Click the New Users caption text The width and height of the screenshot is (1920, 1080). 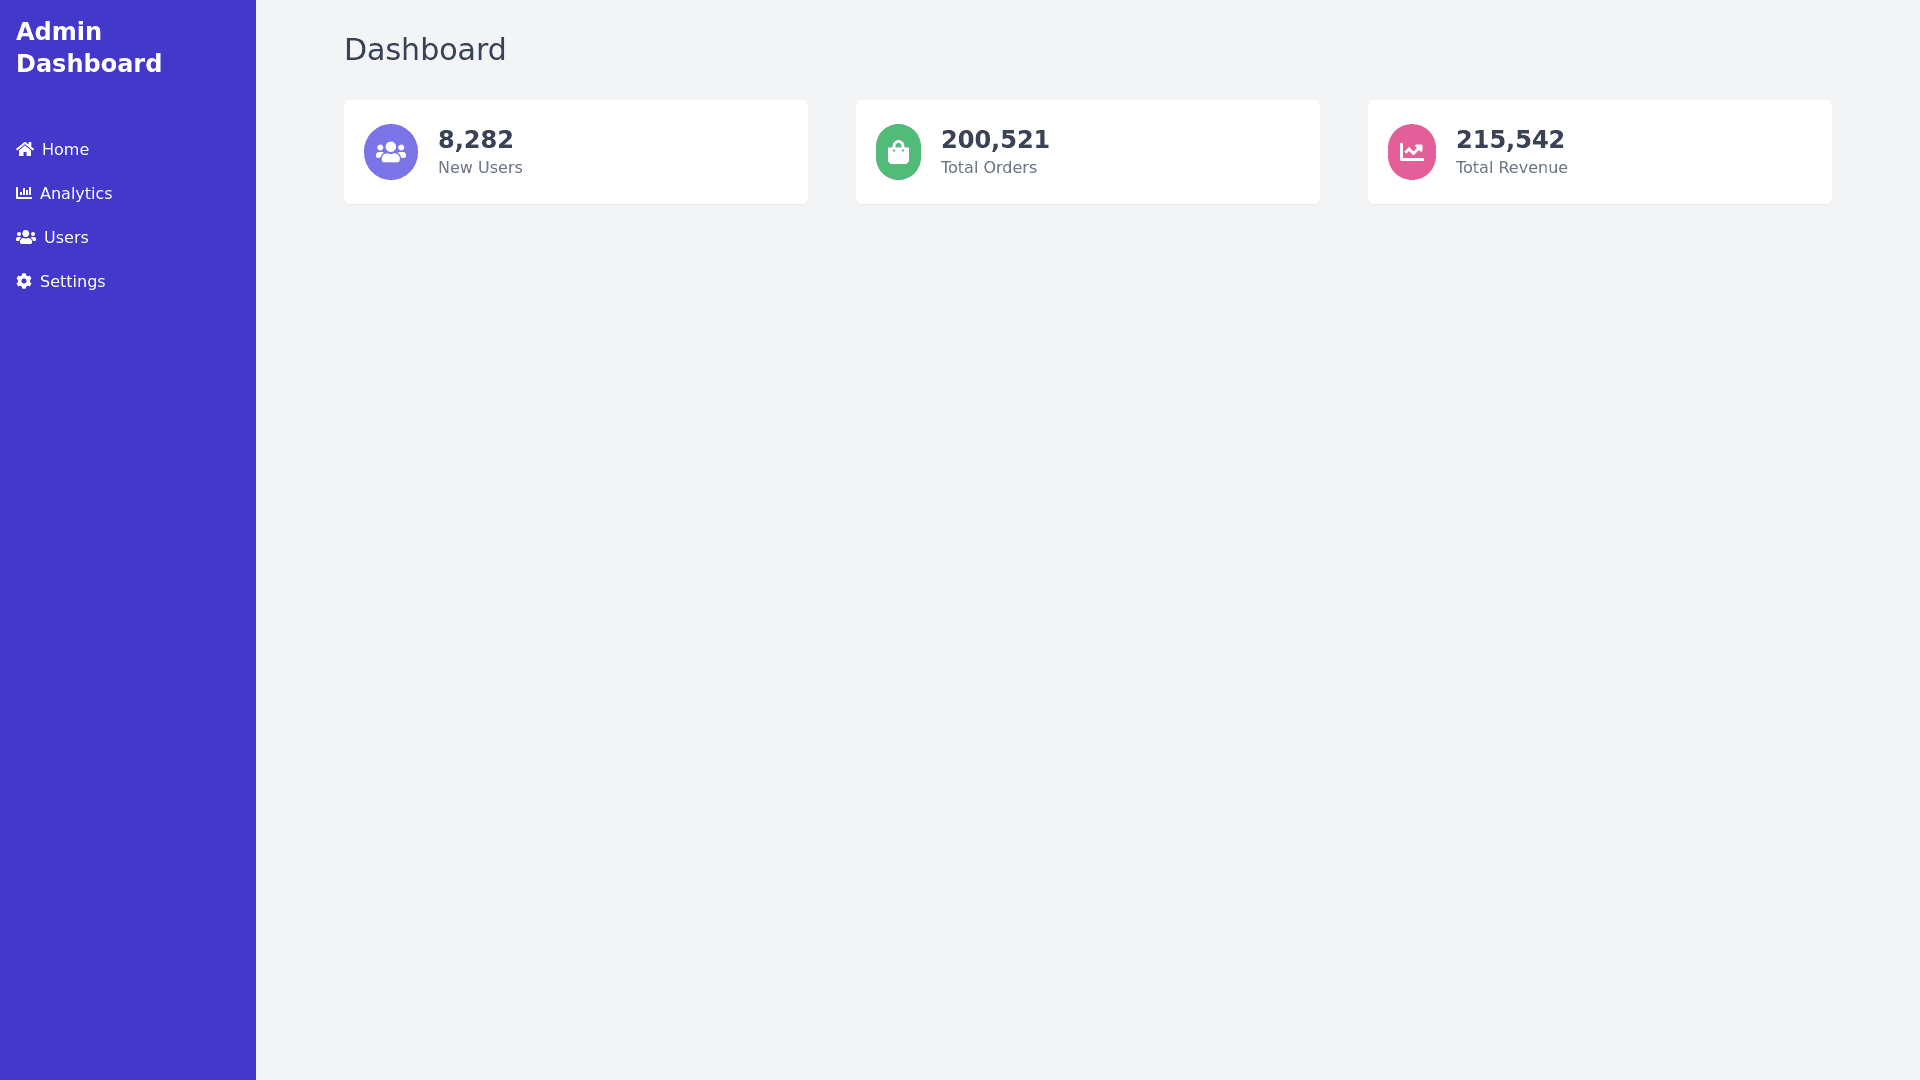(x=480, y=167)
